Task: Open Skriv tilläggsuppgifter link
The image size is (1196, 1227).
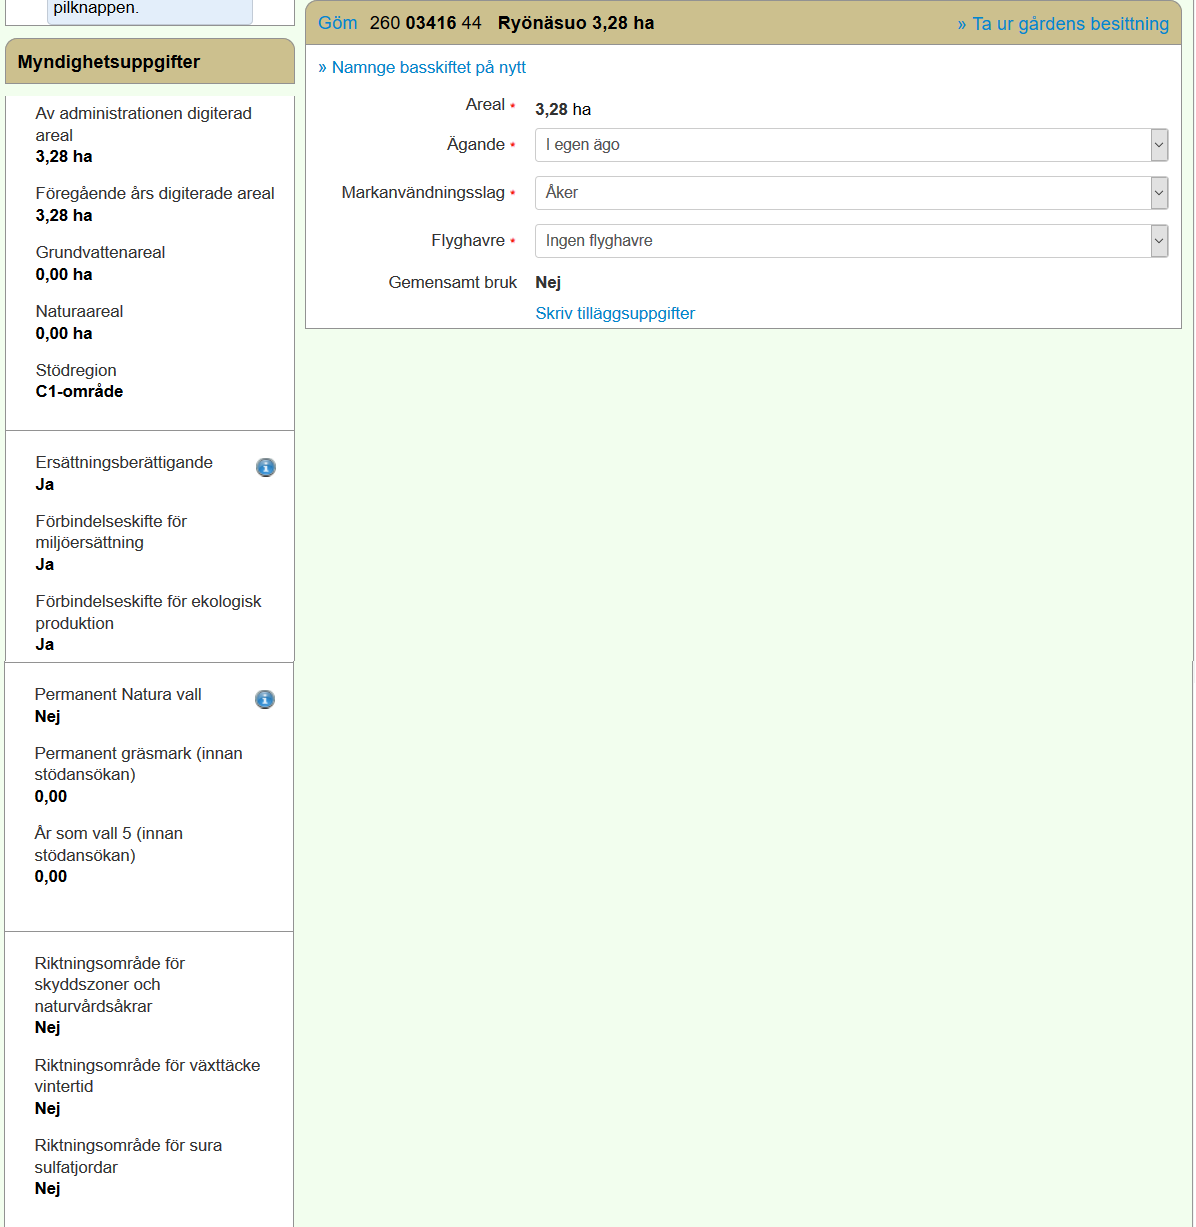Action: pyautogui.click(x=615, y=313)
